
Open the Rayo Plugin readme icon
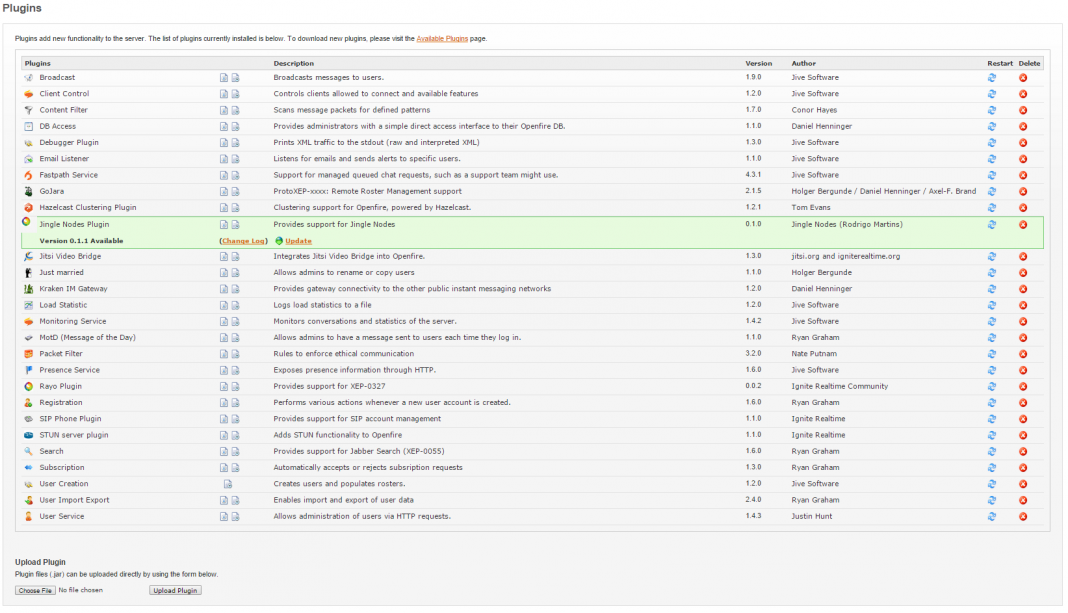tap(223, 387)
